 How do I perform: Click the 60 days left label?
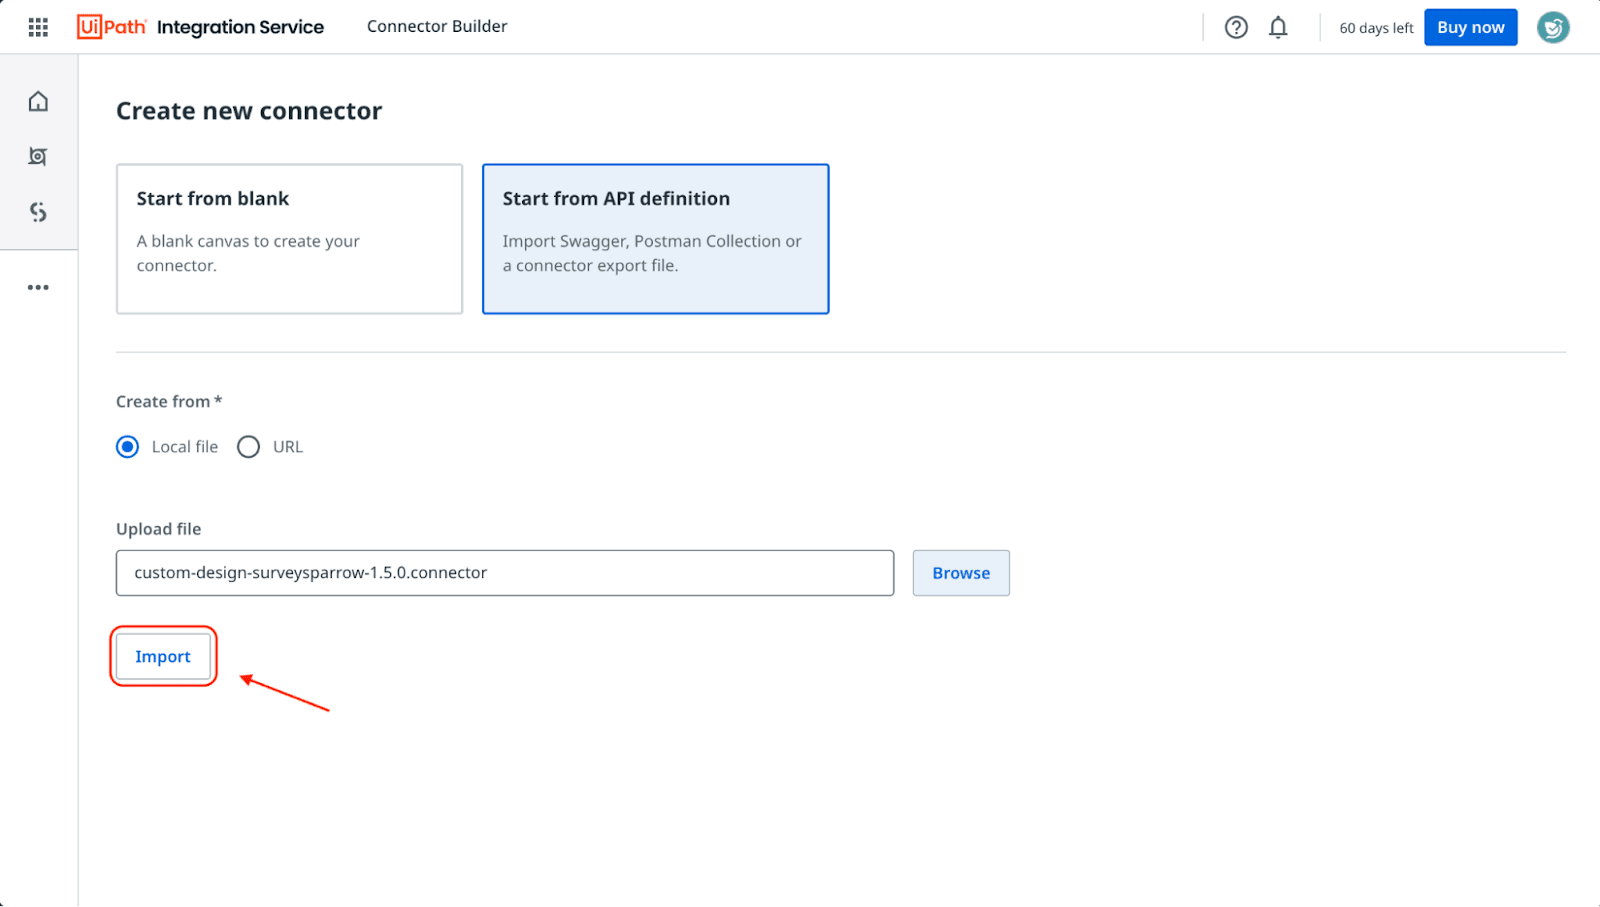[x=1376, y=28]
